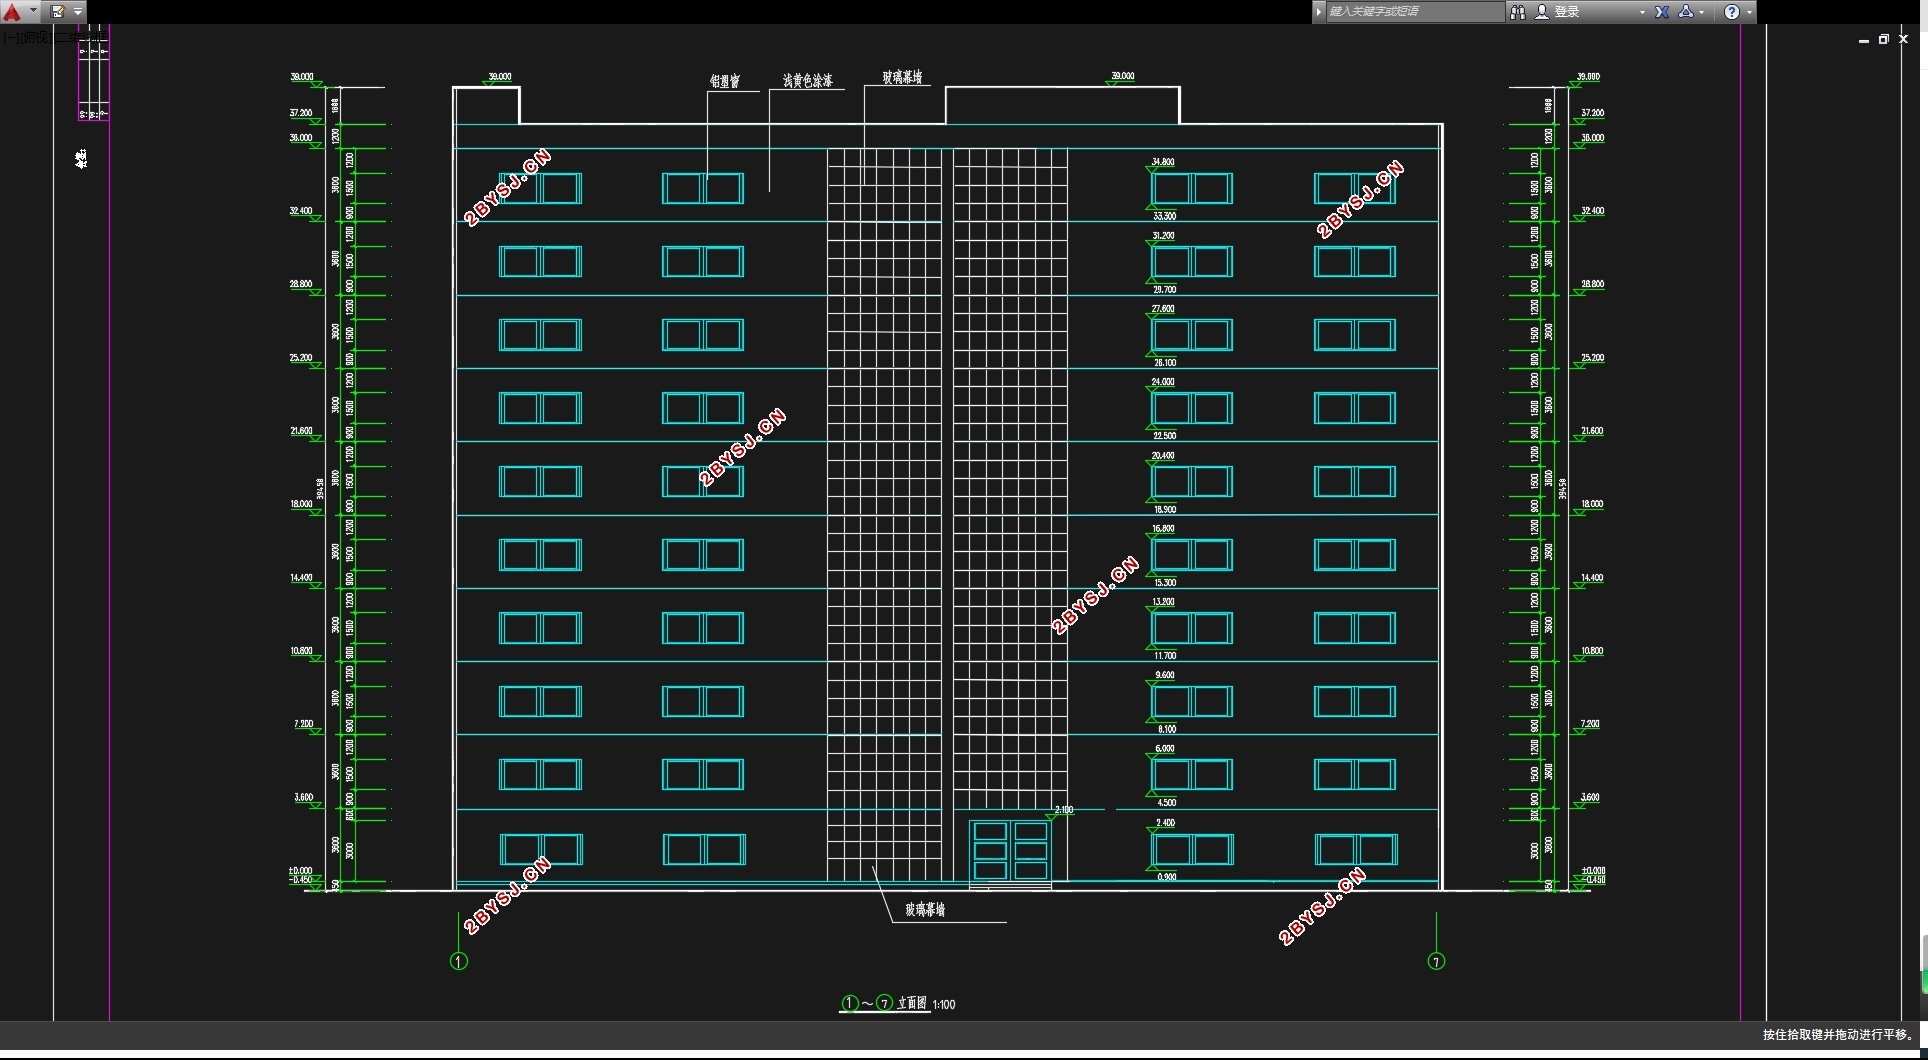
Task: Open the Customize Quick Access Toolbar dropdown
Action: (x=78, y=12)
